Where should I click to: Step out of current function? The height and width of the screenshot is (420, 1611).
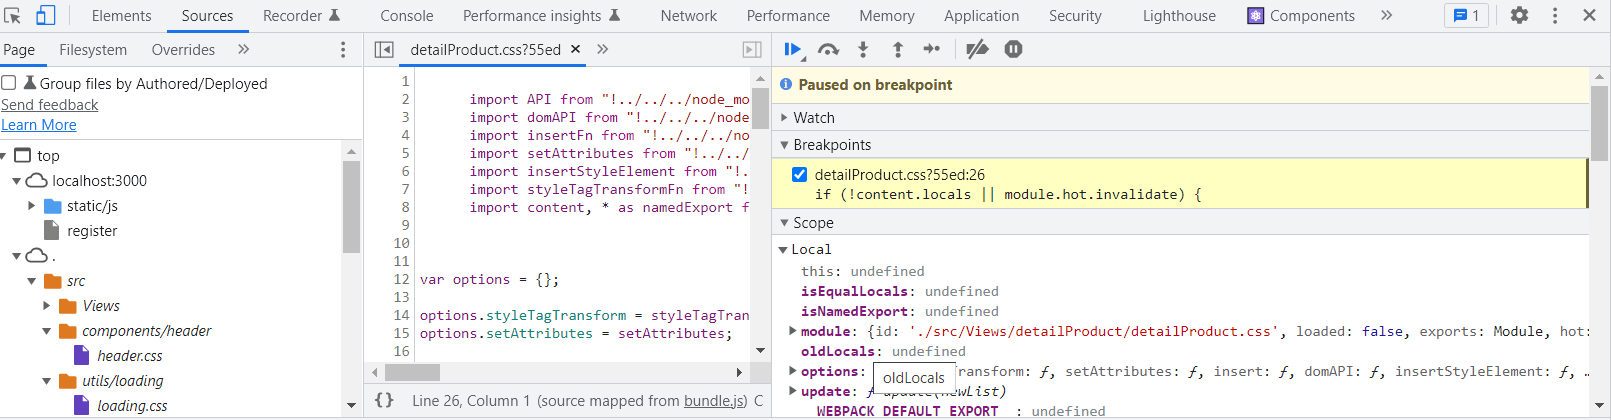[x=898, y=49]
